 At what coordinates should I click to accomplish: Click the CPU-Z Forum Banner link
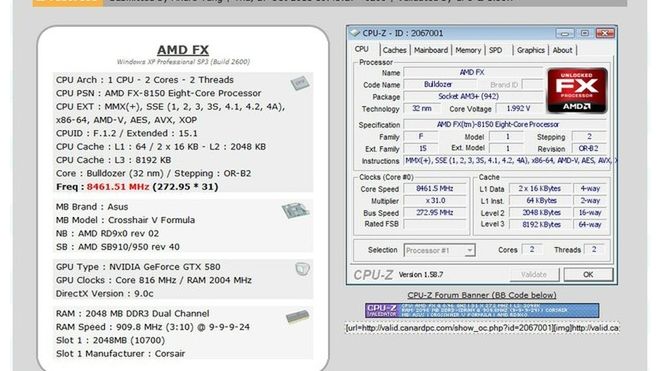pyautogui.click(x=482, y=295)
